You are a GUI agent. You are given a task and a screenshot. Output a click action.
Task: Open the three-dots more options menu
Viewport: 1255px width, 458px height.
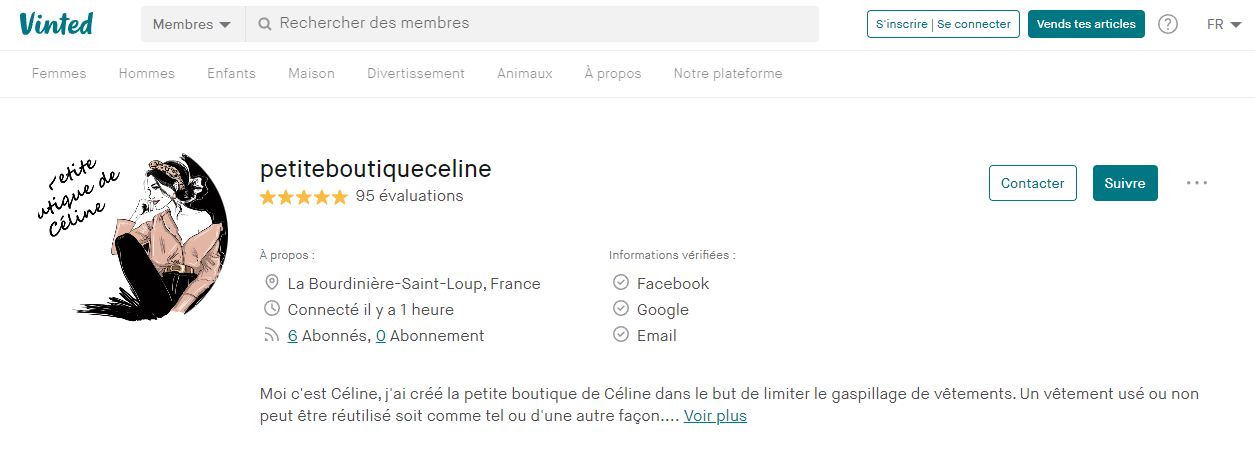1197,183
